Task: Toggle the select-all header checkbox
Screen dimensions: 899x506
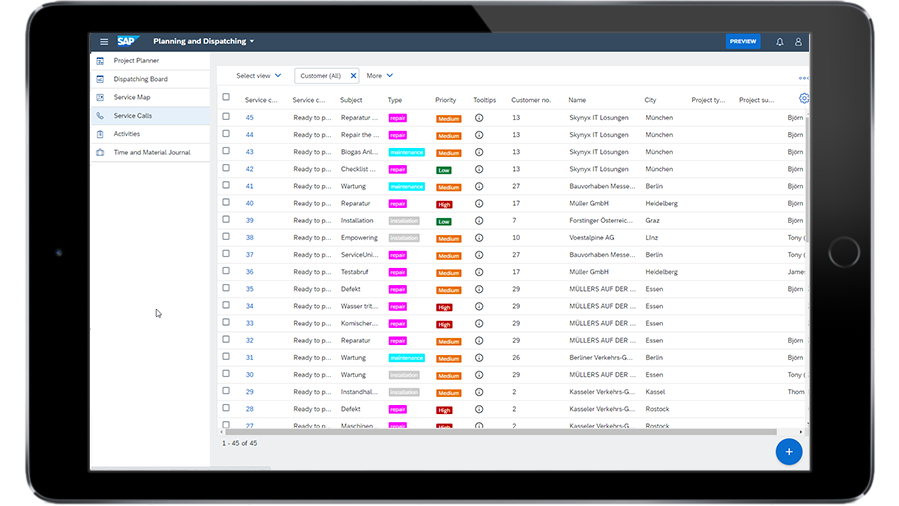Action: pos(226,98)
